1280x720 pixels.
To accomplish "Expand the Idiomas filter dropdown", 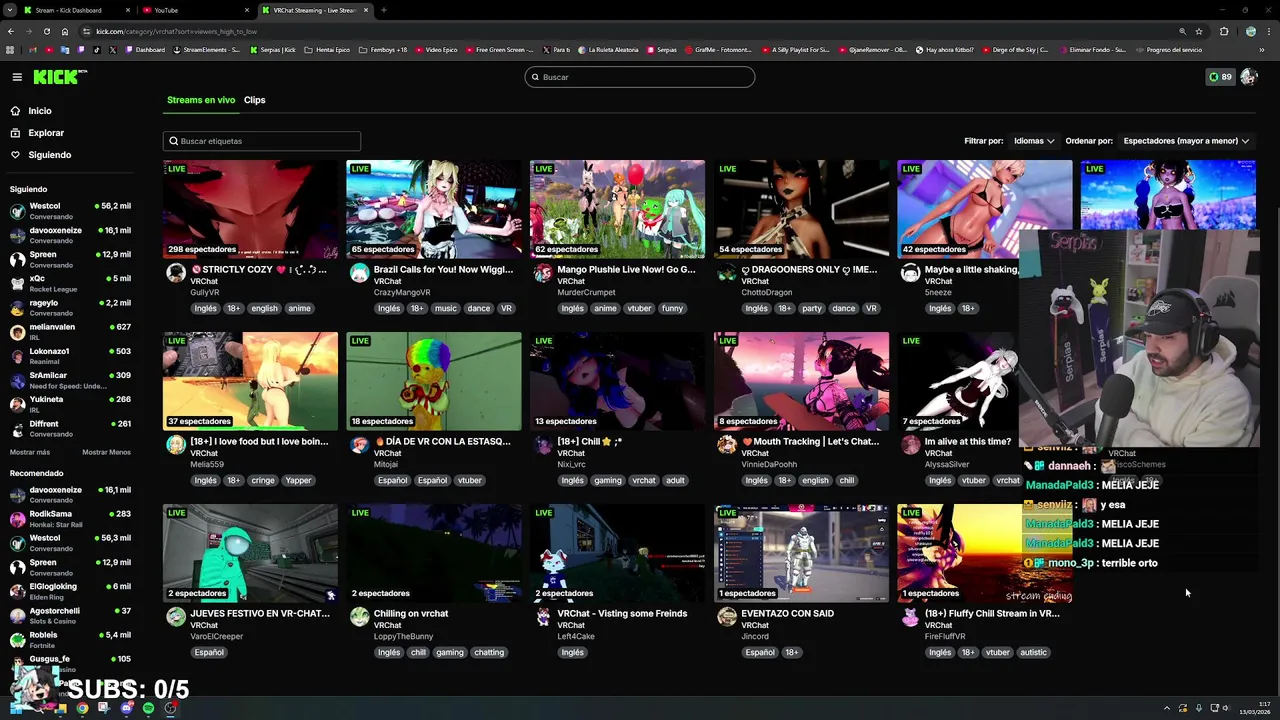I will pyautogui.click(x=1033, y=141).
